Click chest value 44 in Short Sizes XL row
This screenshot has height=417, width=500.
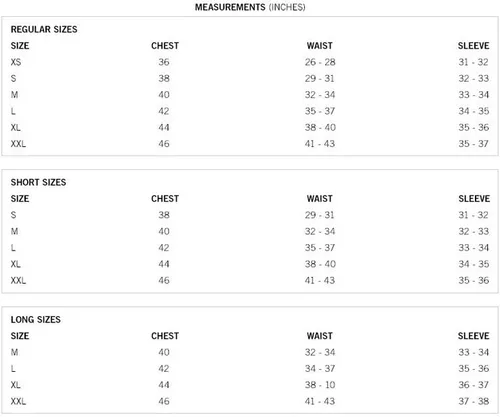tap(164, 264)
